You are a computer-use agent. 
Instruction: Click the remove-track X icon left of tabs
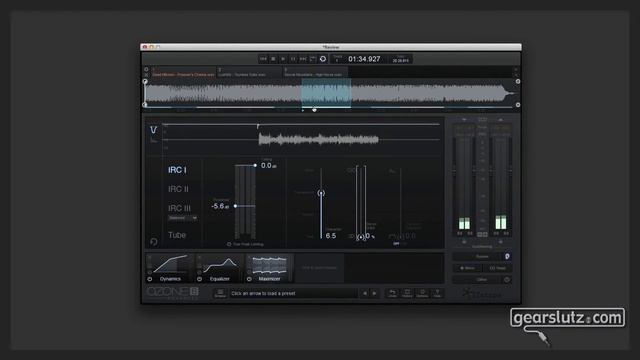(x=147, y=75)
